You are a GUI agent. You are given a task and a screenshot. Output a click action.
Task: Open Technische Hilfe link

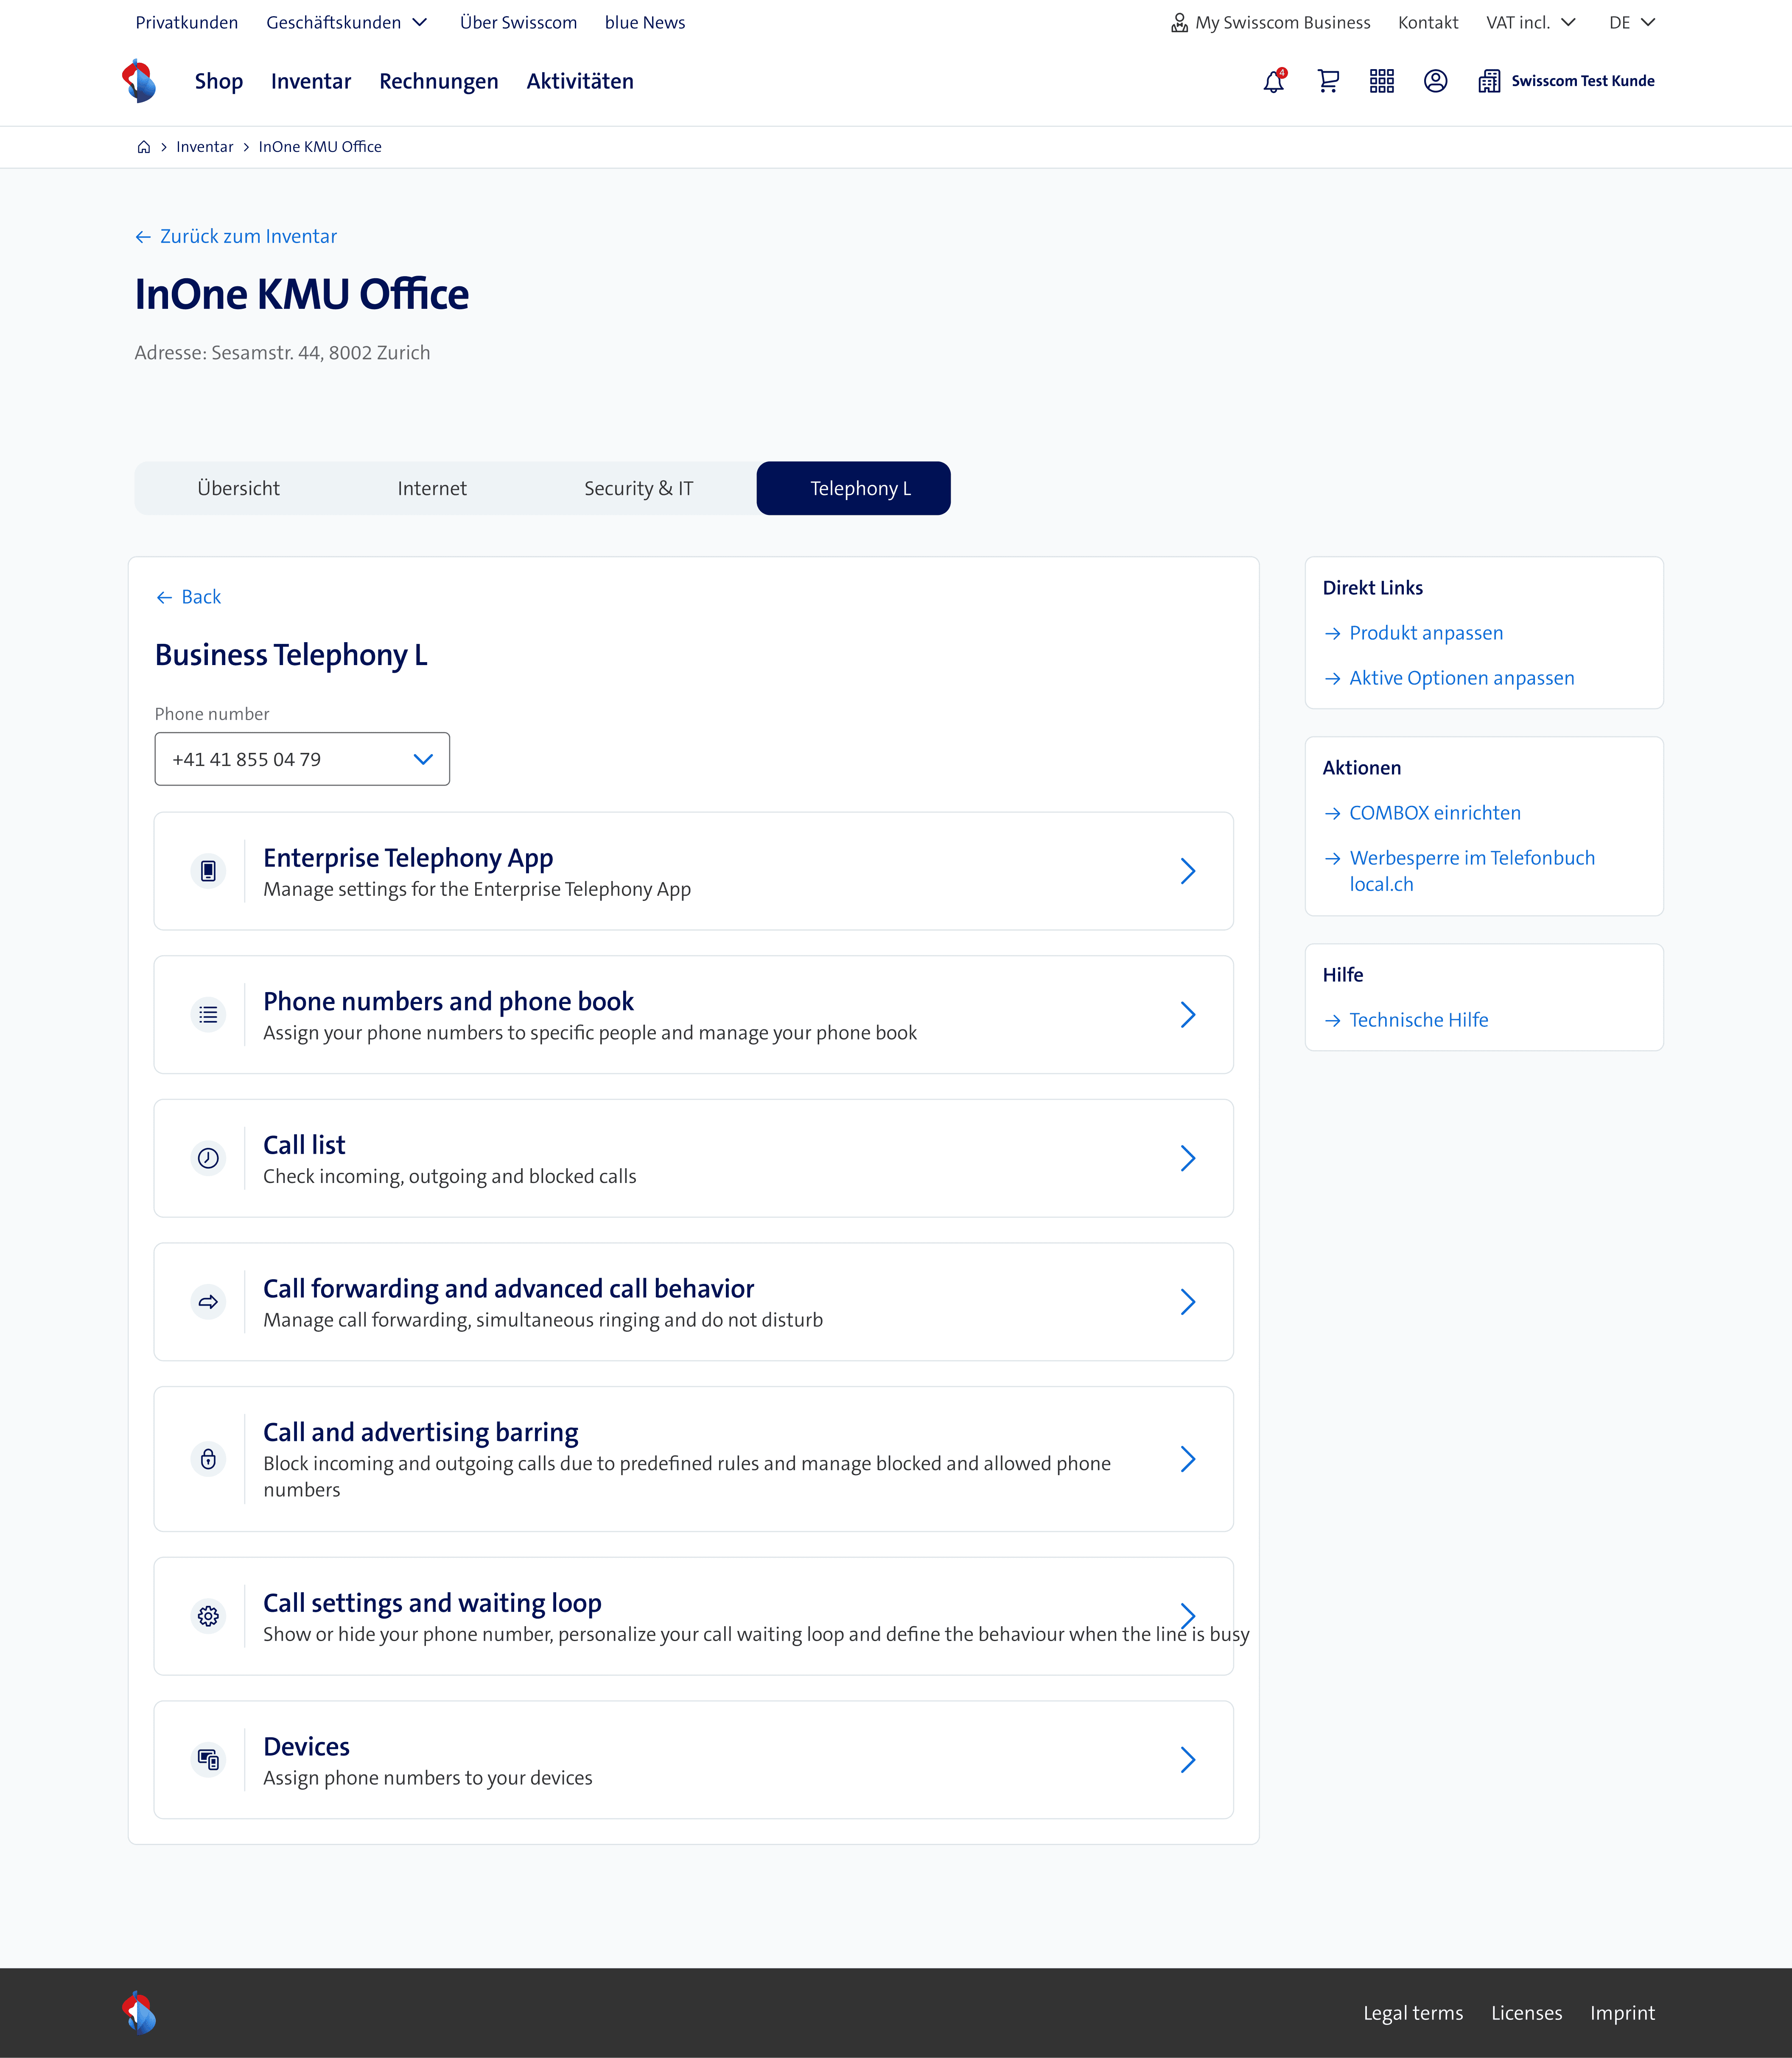[x=1419, y=1021]
